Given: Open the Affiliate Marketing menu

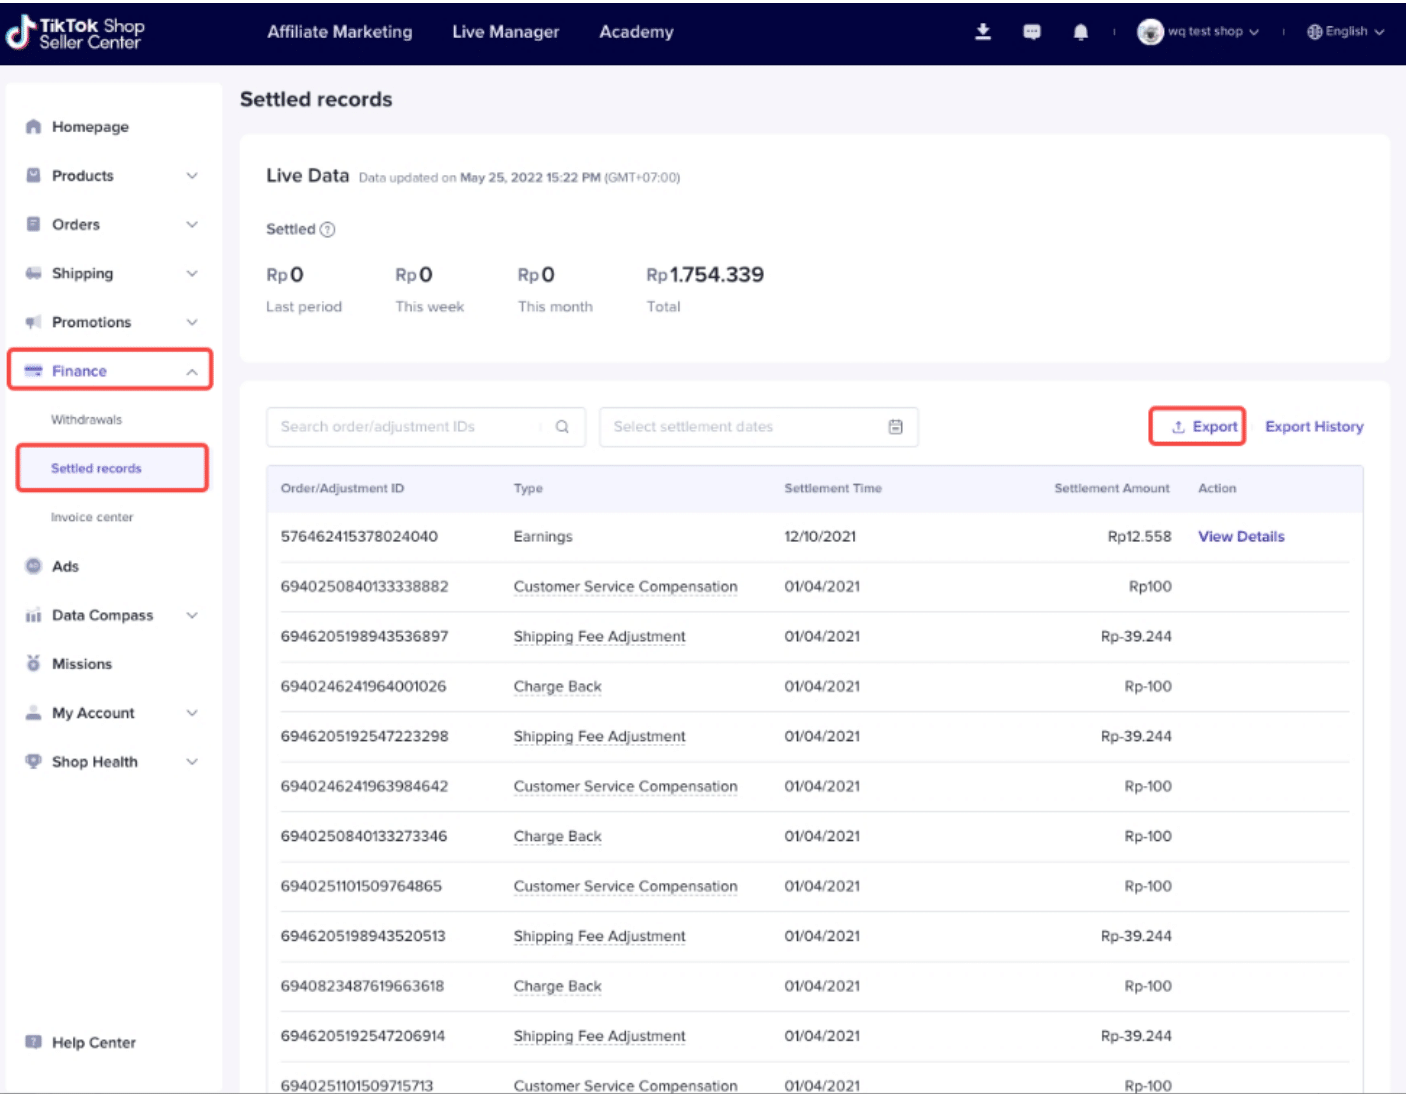Looking at the screenshot, I should pos(339,32).
